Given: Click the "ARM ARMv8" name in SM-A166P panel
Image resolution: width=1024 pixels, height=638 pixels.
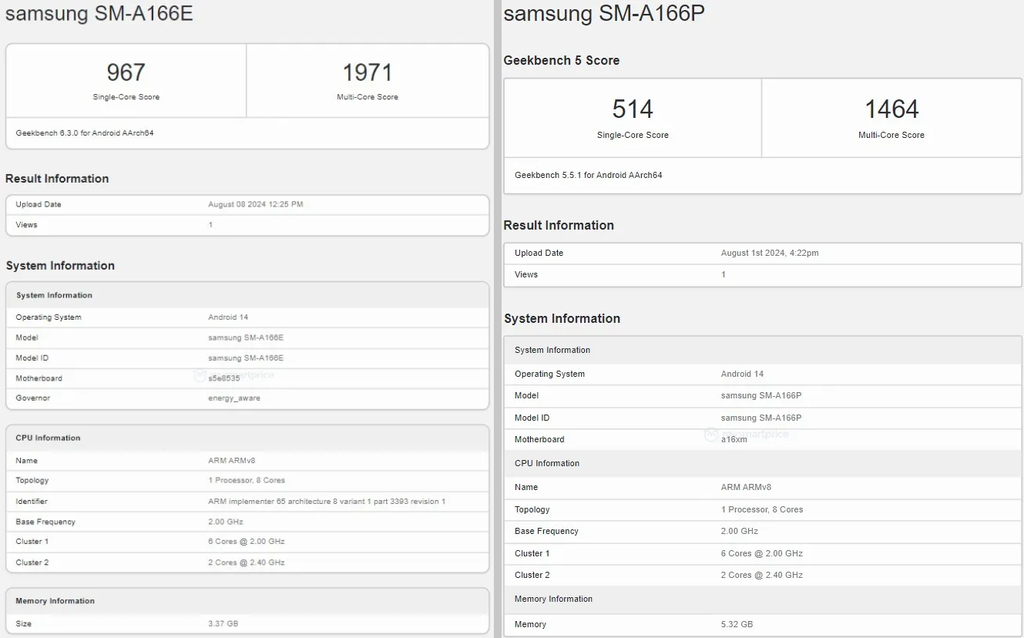Looking at the screenshot, I should coord(746,487).
